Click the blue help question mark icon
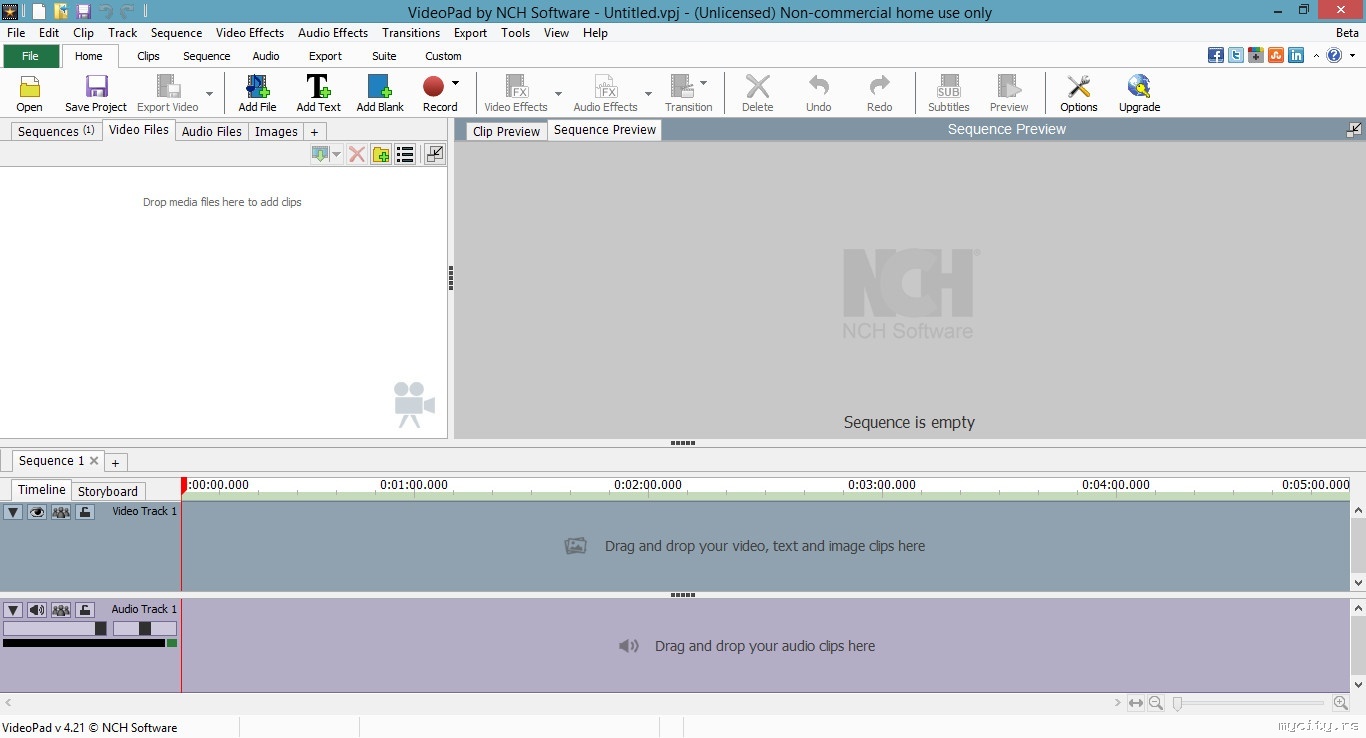The image size is (1366, 738). (1334, 56)
